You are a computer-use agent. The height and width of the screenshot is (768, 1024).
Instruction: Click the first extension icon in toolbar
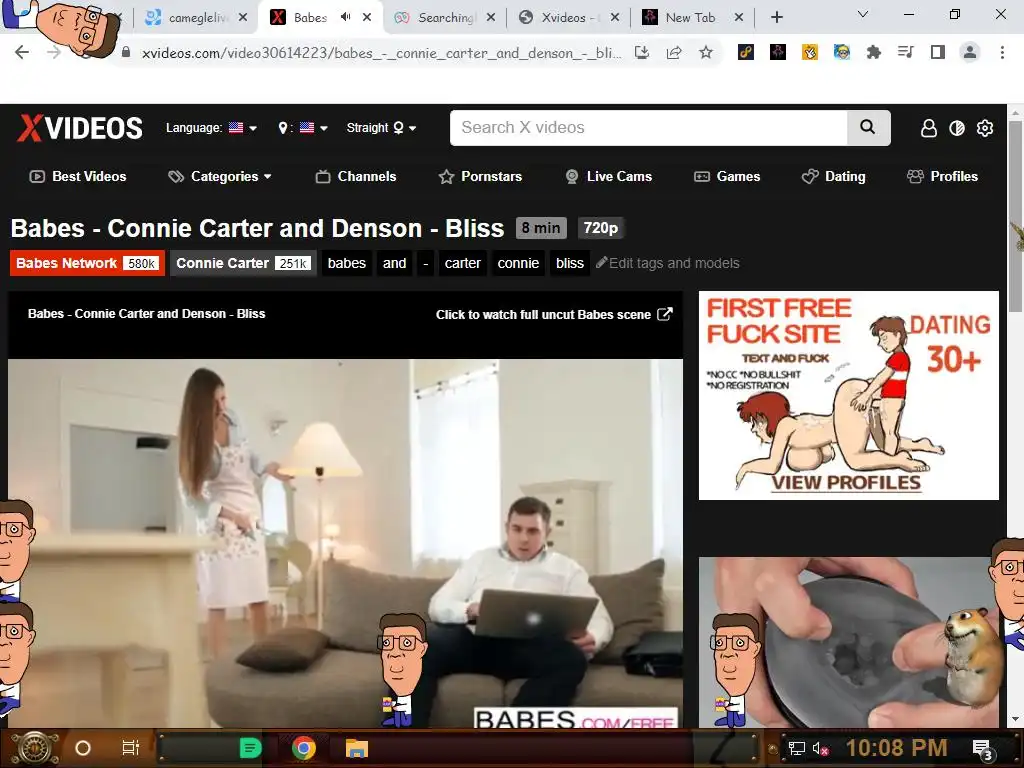[746, 52]
